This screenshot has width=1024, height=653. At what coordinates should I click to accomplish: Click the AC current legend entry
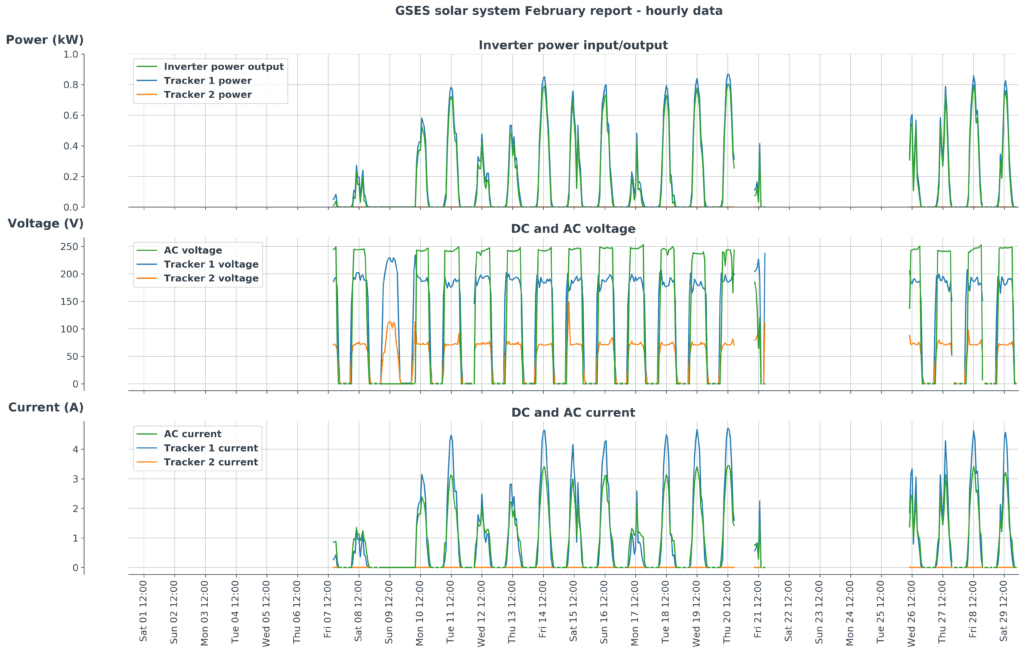[192, 434]
